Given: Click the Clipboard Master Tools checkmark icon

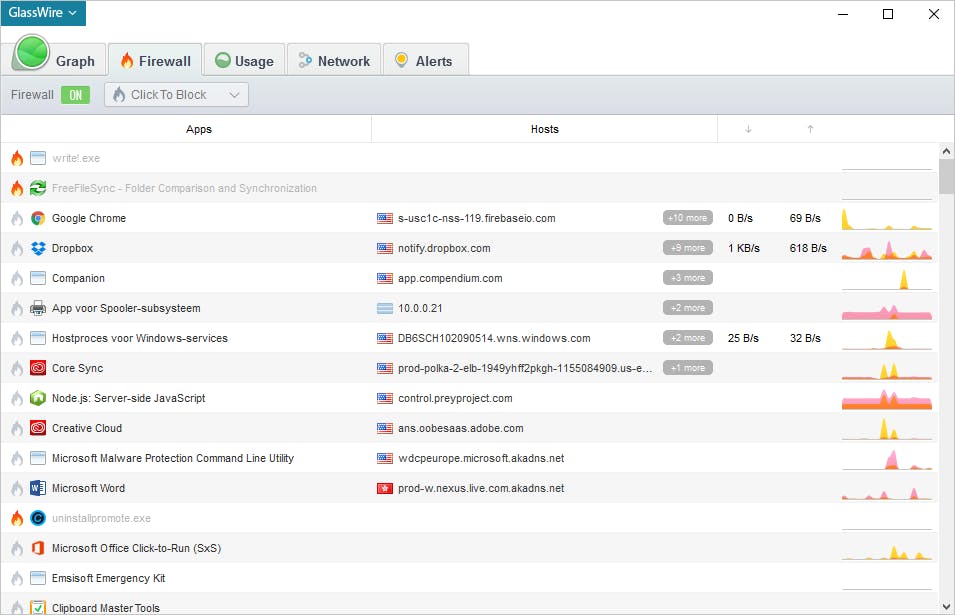Looking at the screenshot, I should [38, 608].
